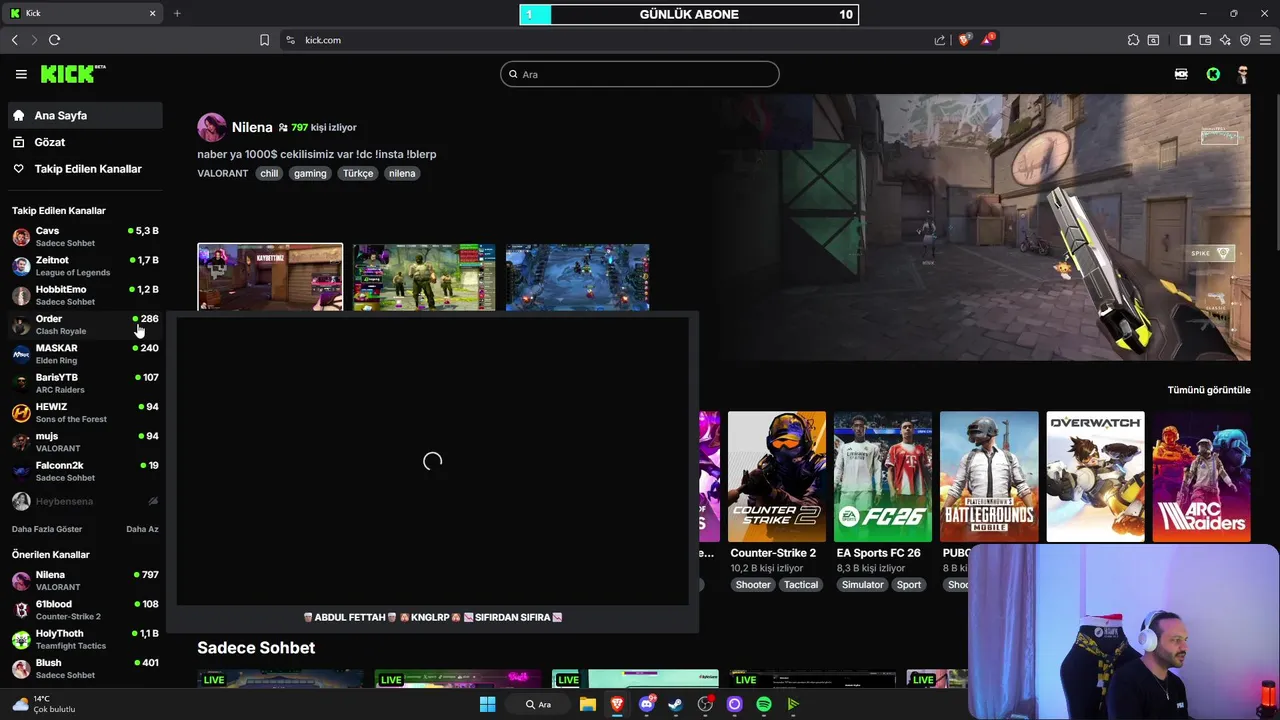Screen dimensions: 1280x720
Task: Open File Explorer from the taskbar
Action: (588, 704)
